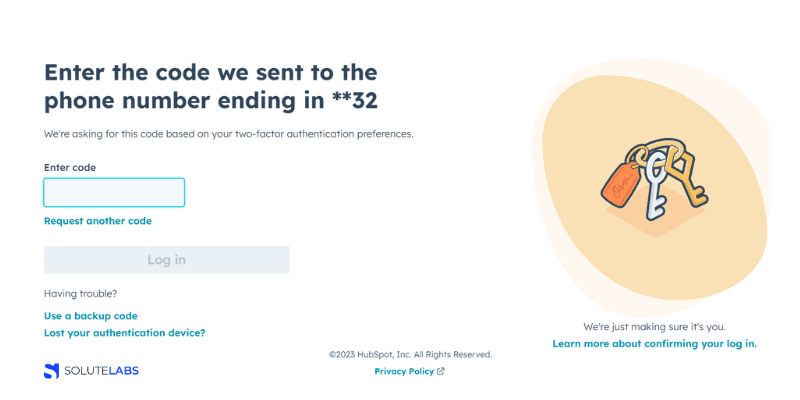The height and width of the screenshot is (400, 800).
Task: Click the beige oval illustration background
Action: click(x=570, y=260)
